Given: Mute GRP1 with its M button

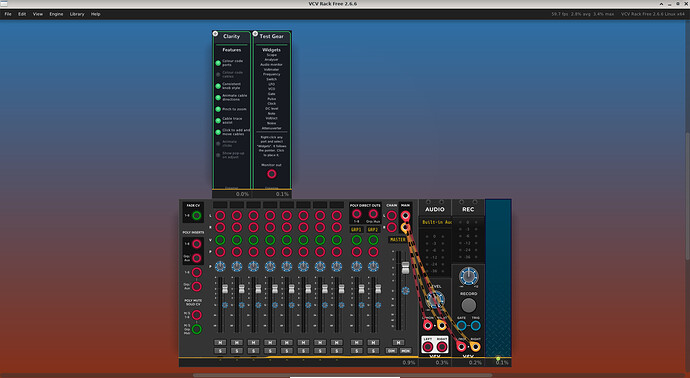Looking at the screenshot, I should [x=357, y=342].
